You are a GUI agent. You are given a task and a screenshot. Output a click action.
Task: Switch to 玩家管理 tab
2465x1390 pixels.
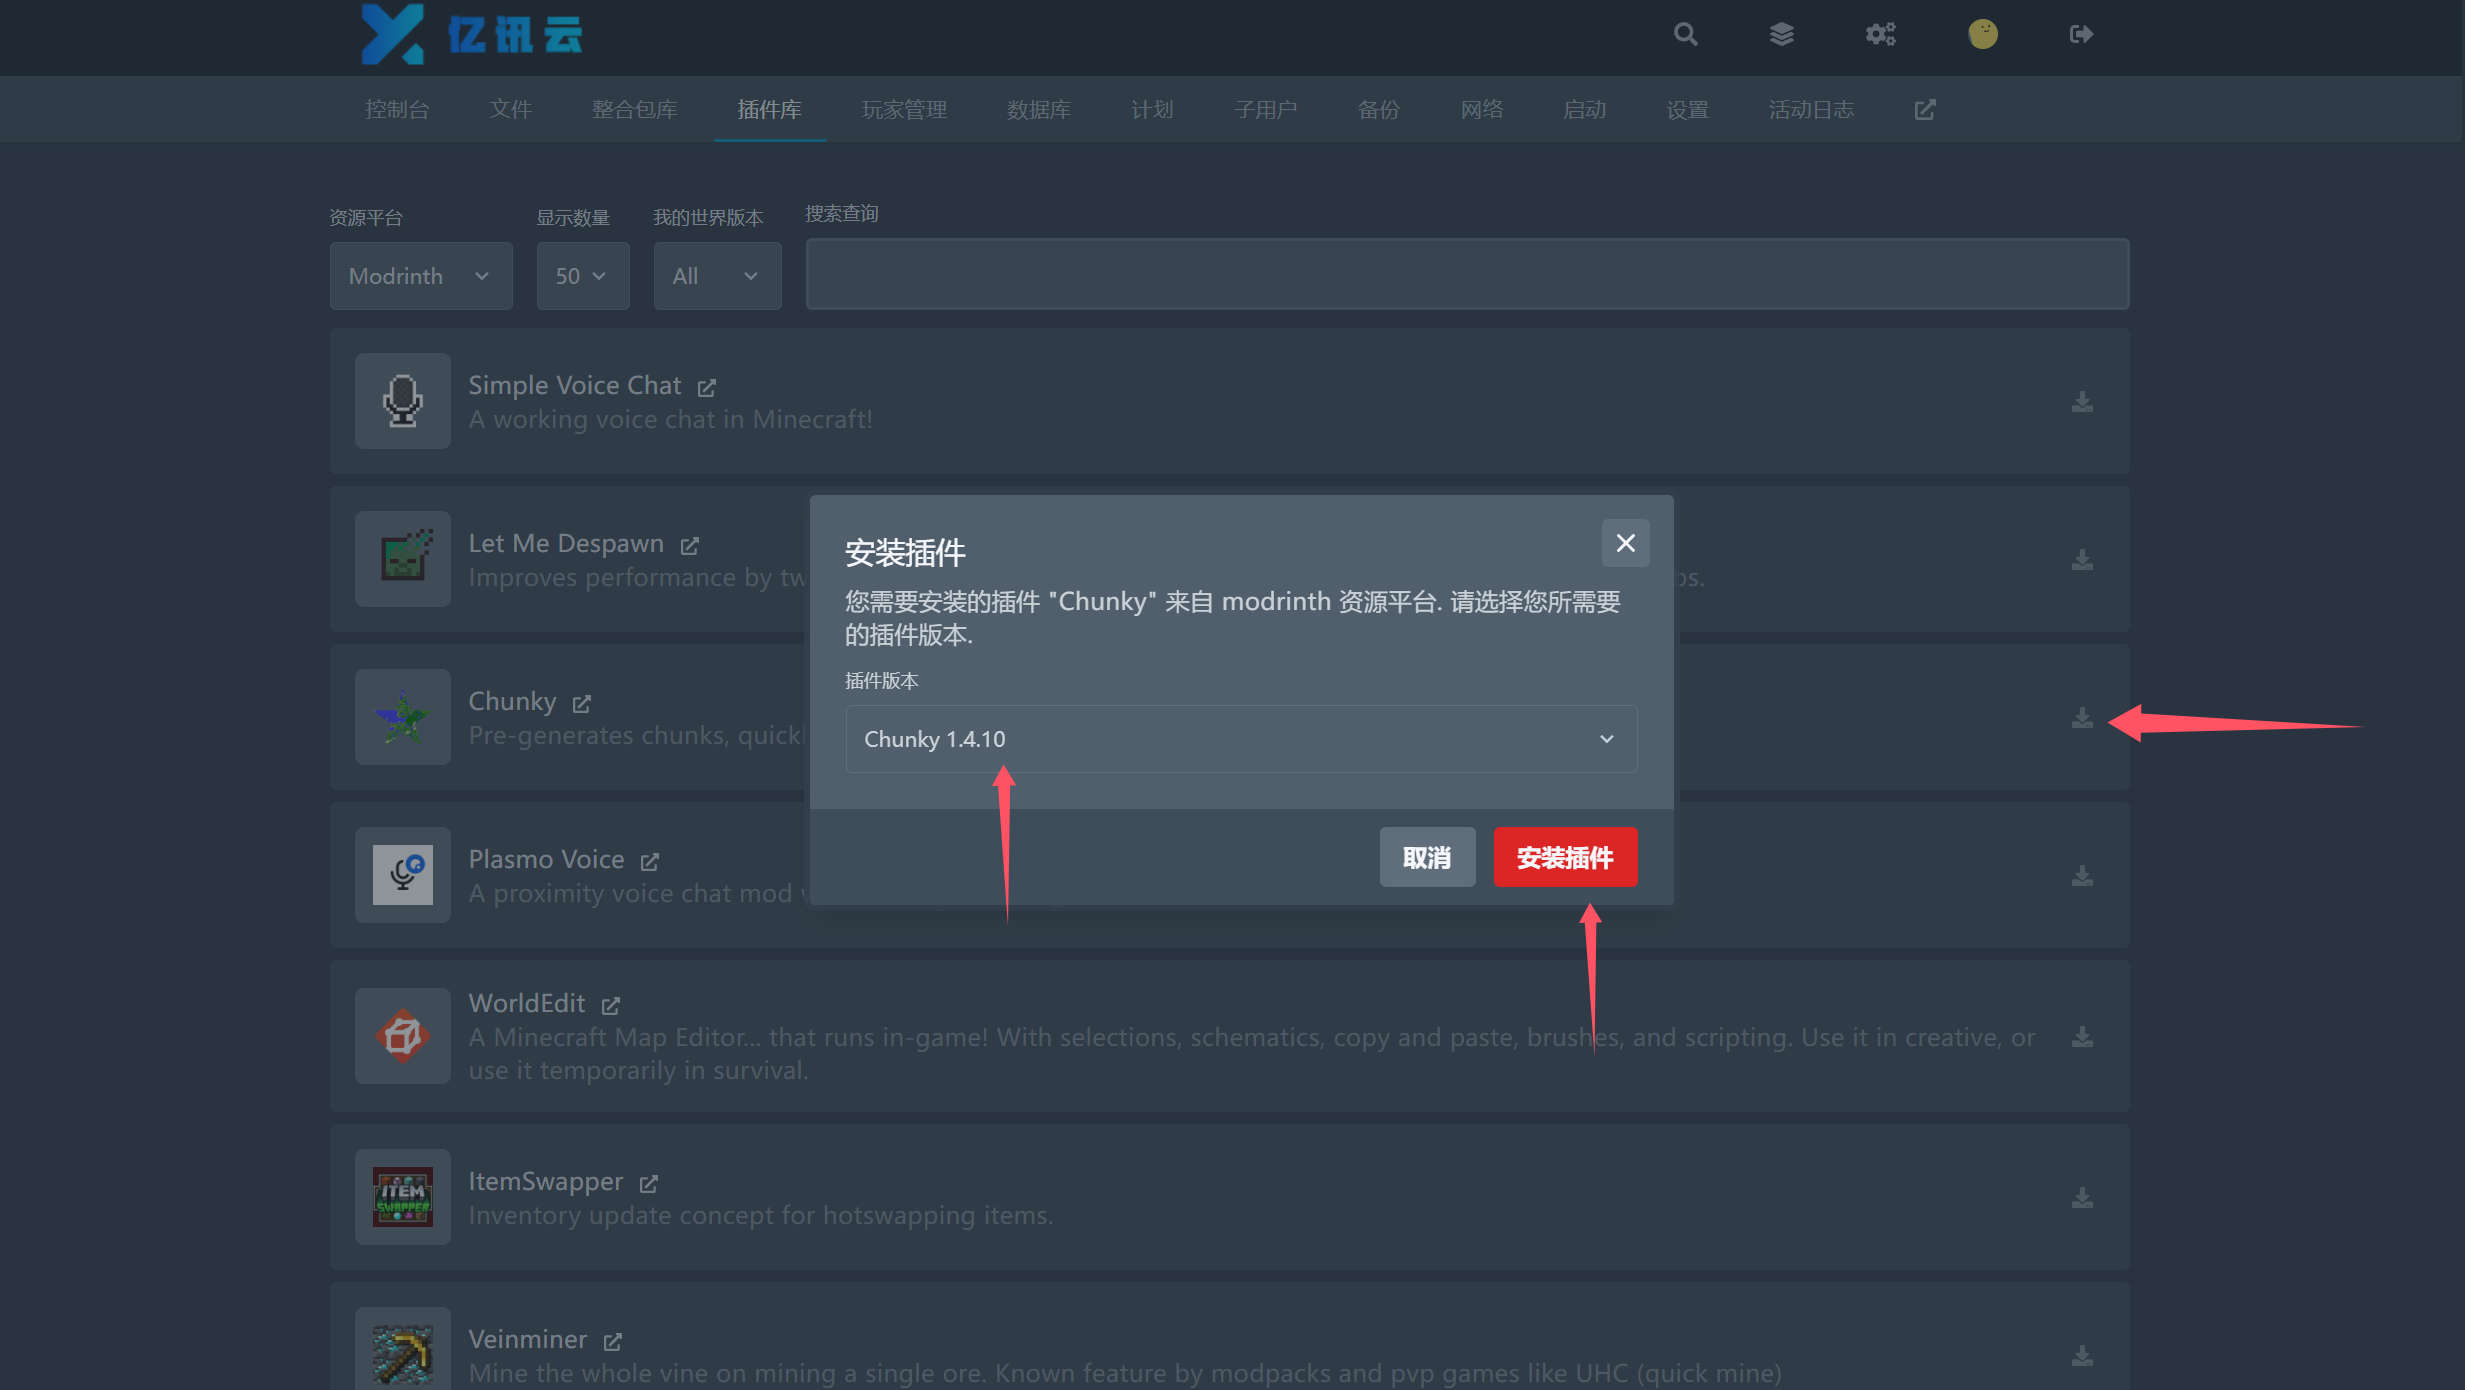coord(904,110)
